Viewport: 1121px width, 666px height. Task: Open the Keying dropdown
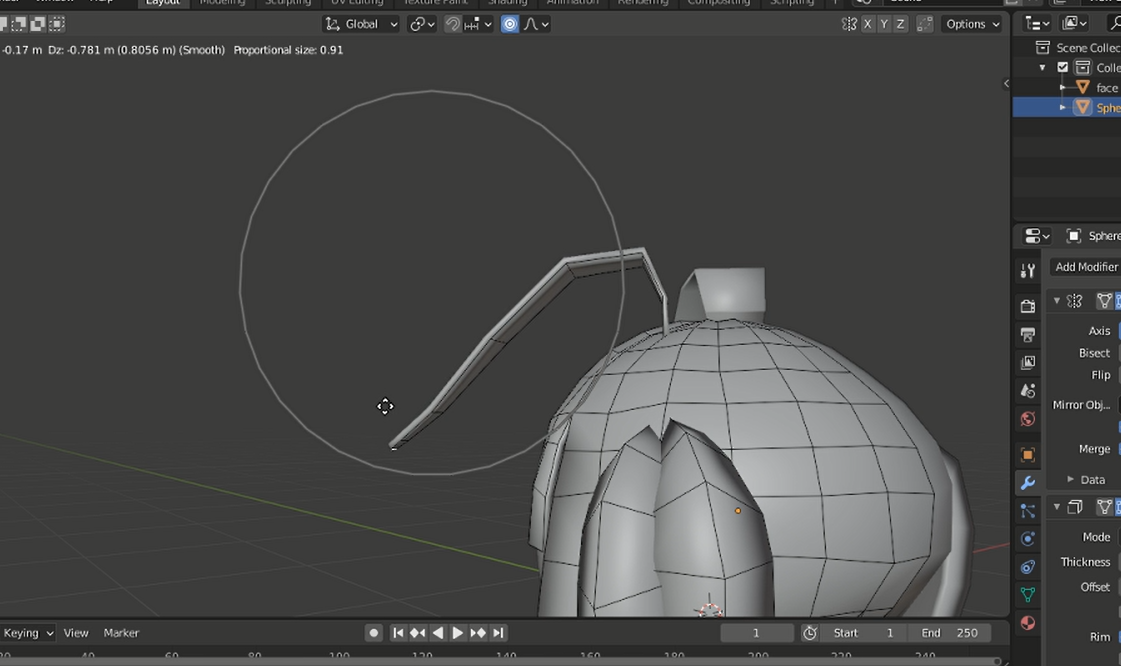27,633
